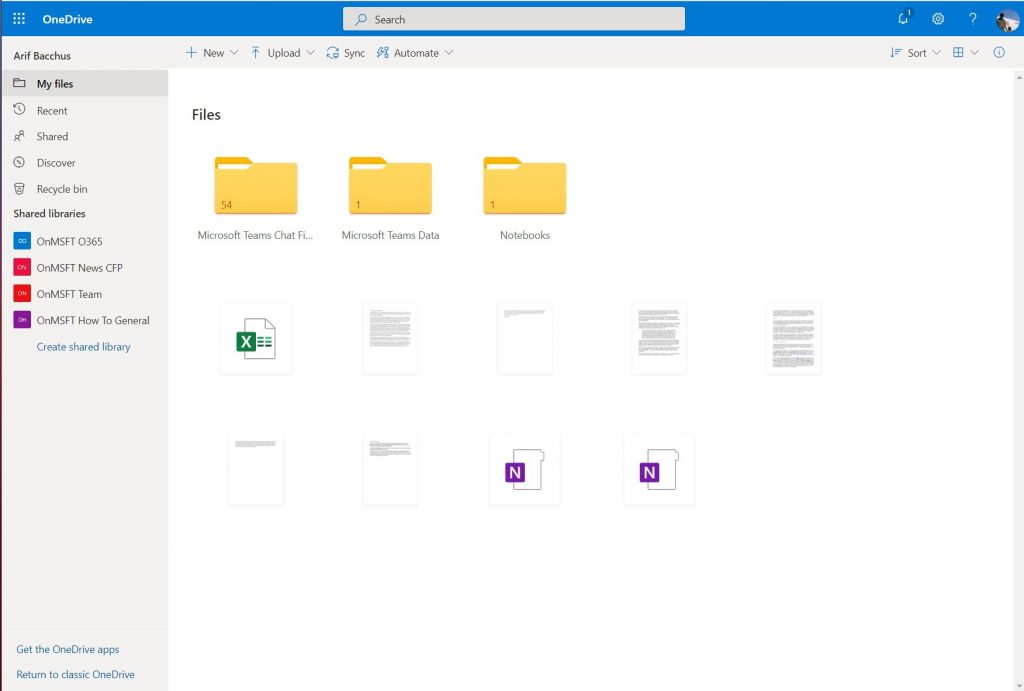Open the first document thumbnail in bottom row

(x=255, y=469)
